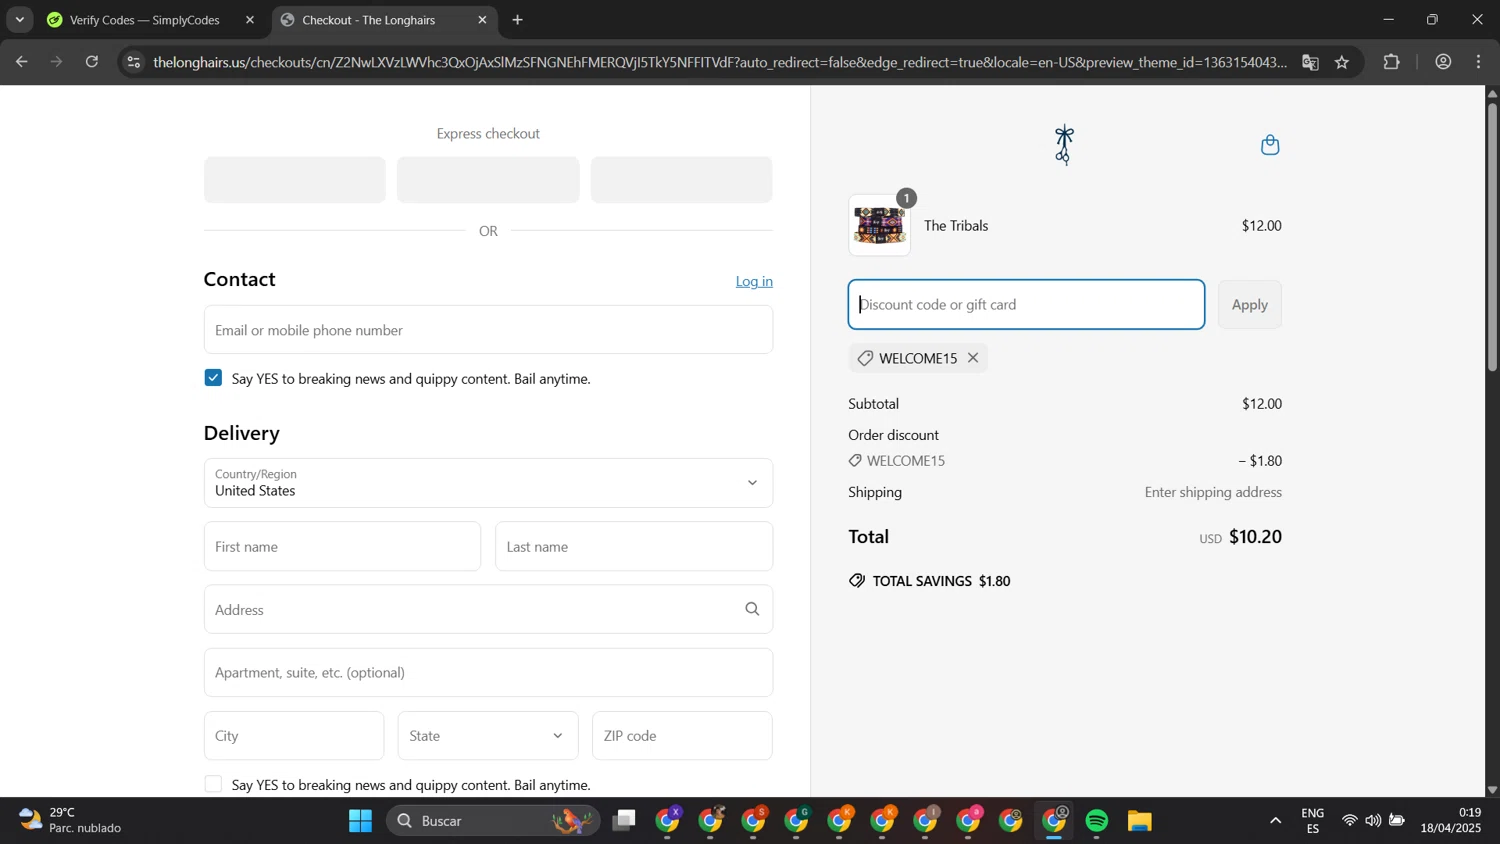This screenshot has height=844, width=1500.
Task: Click the browser forward arrow
Action: (x=57, y=62)
